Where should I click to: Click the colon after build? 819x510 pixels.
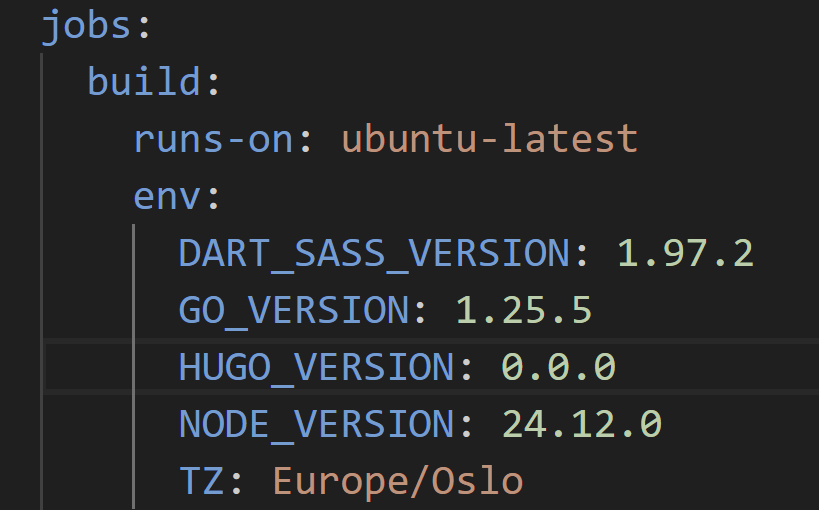coord(212,81)
